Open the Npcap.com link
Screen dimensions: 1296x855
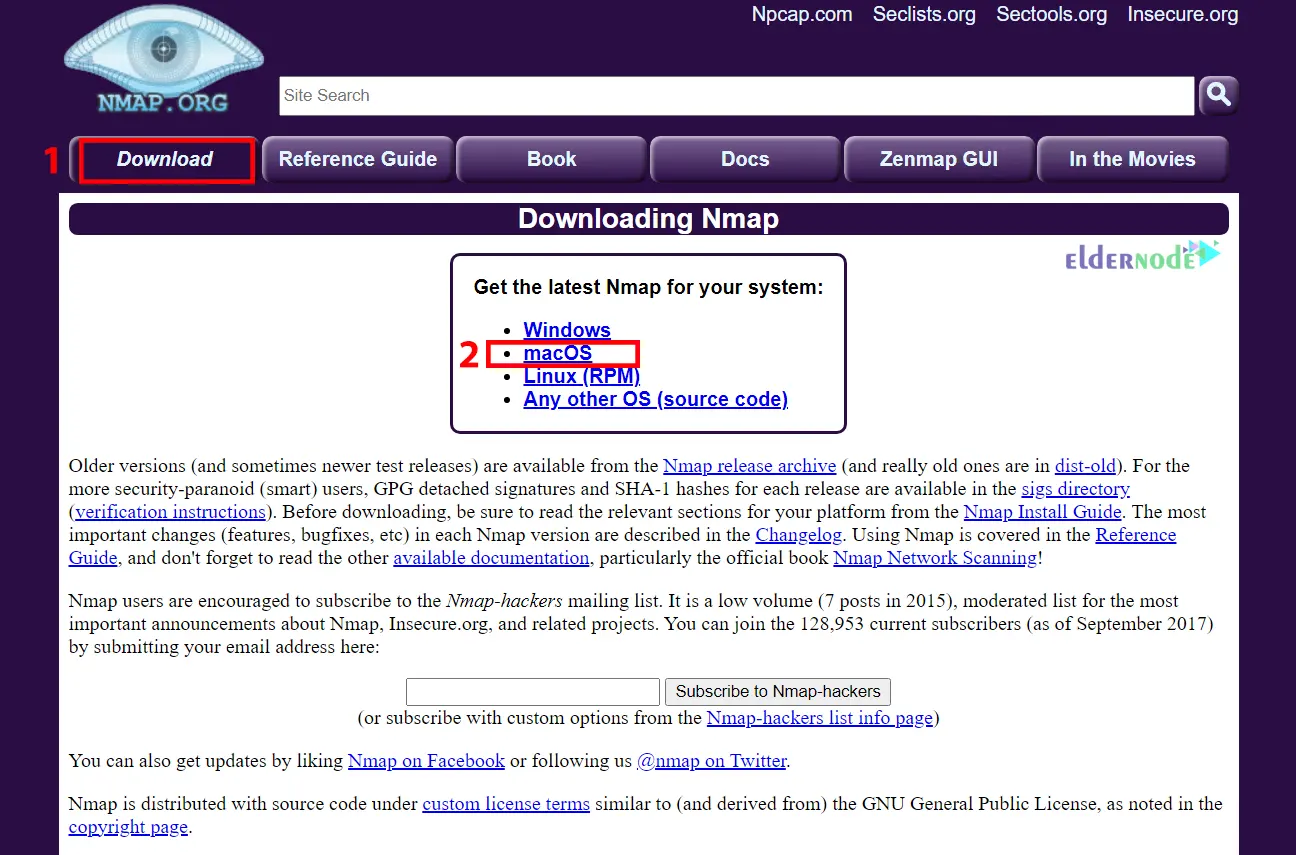coord(802,14)
